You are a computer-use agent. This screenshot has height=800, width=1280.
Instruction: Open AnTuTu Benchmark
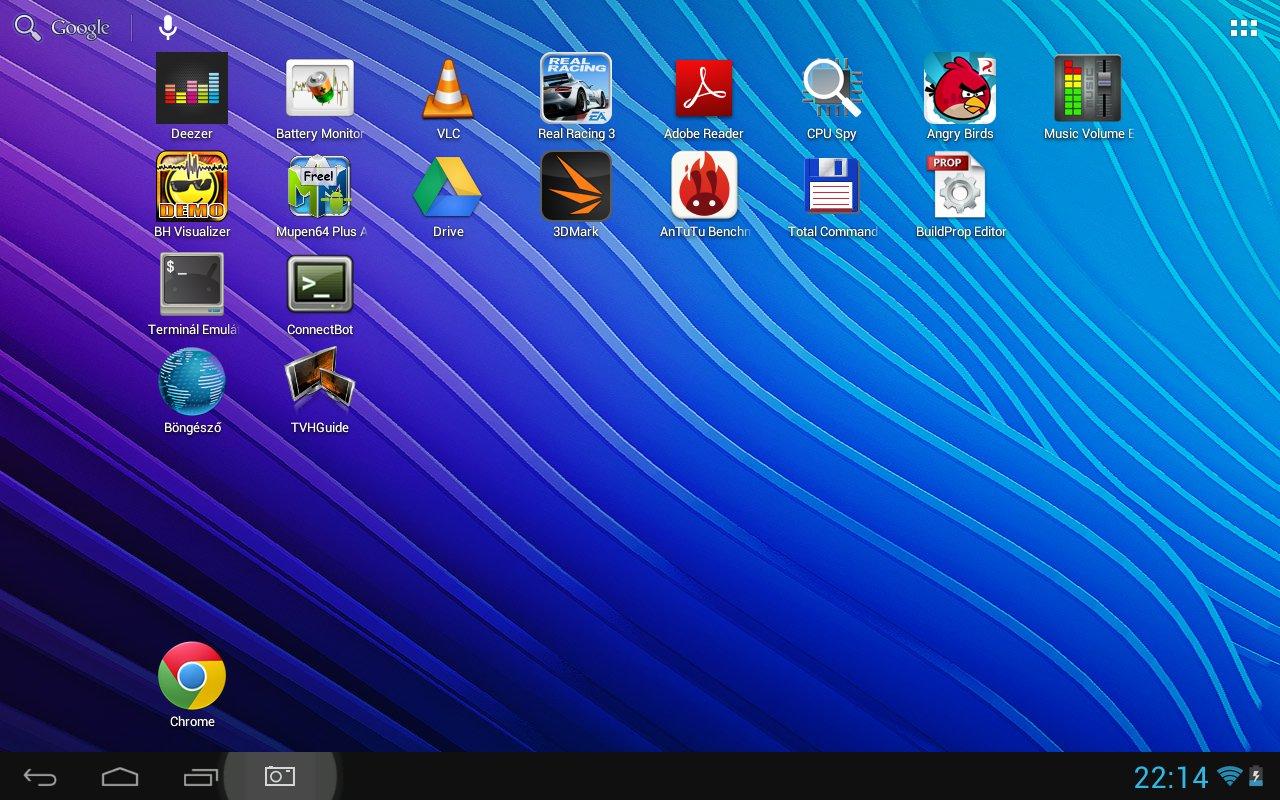(704, 194)
